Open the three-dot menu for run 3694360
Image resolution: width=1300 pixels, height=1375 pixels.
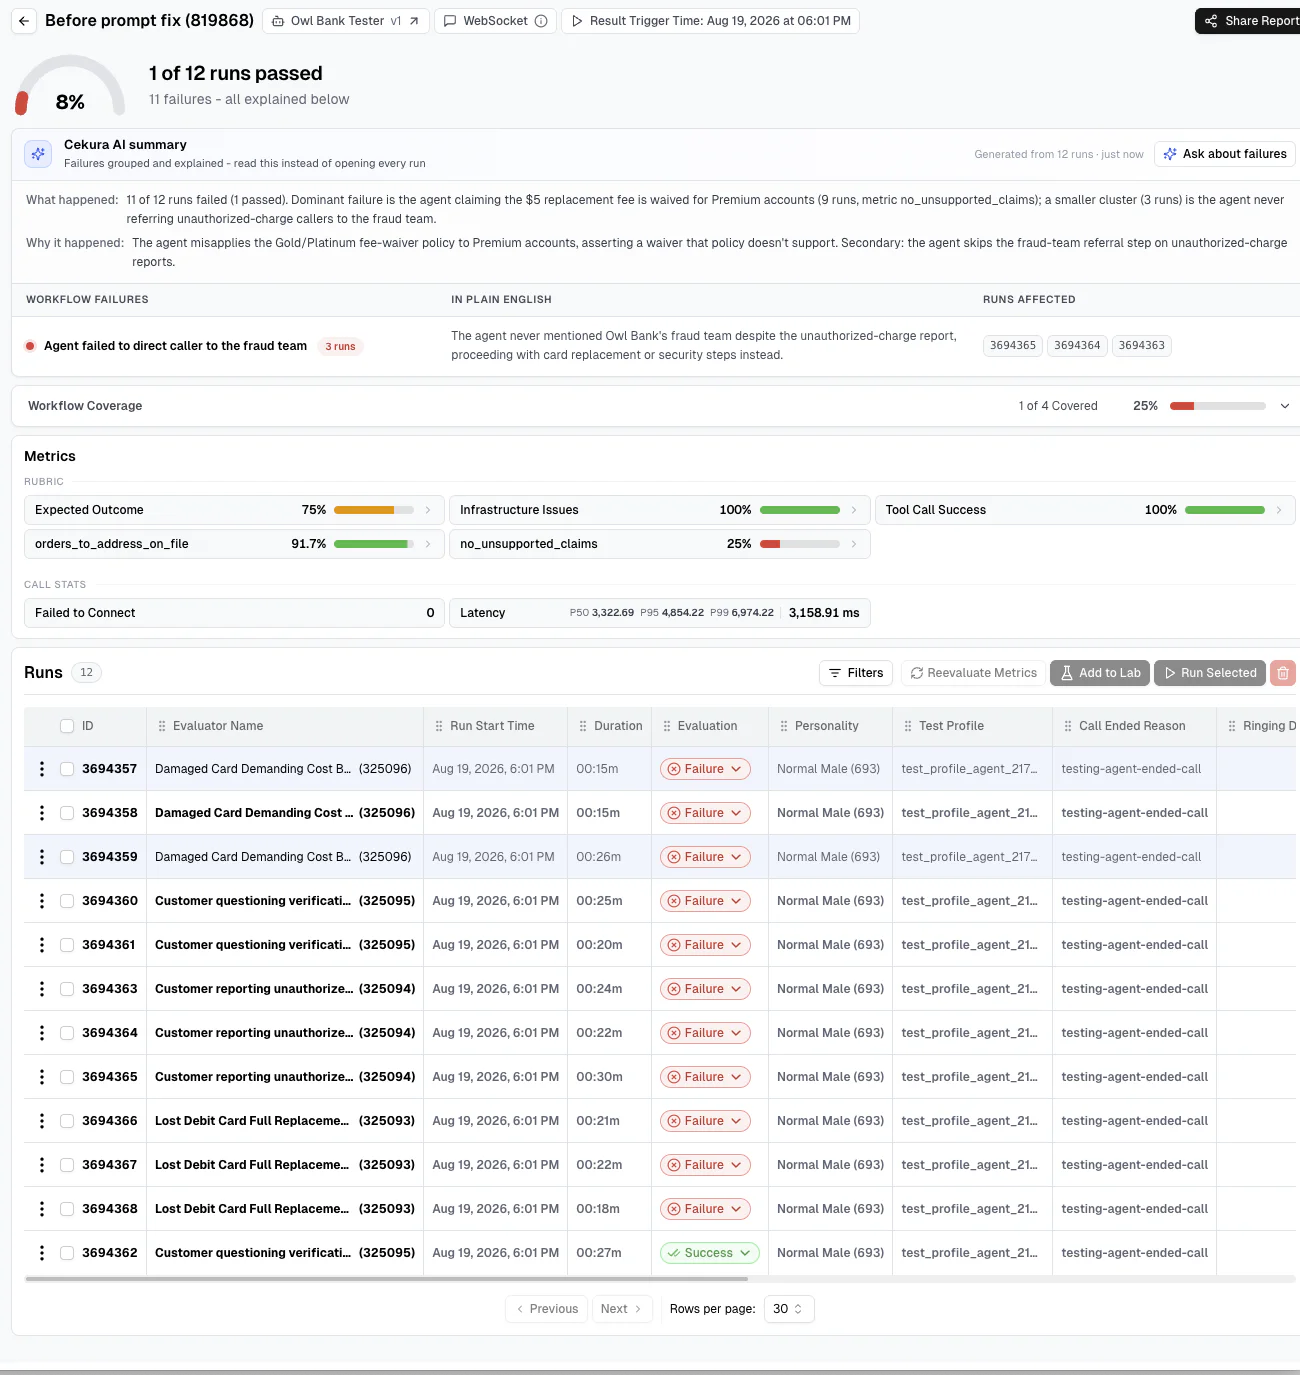click(x=41, y=901)
